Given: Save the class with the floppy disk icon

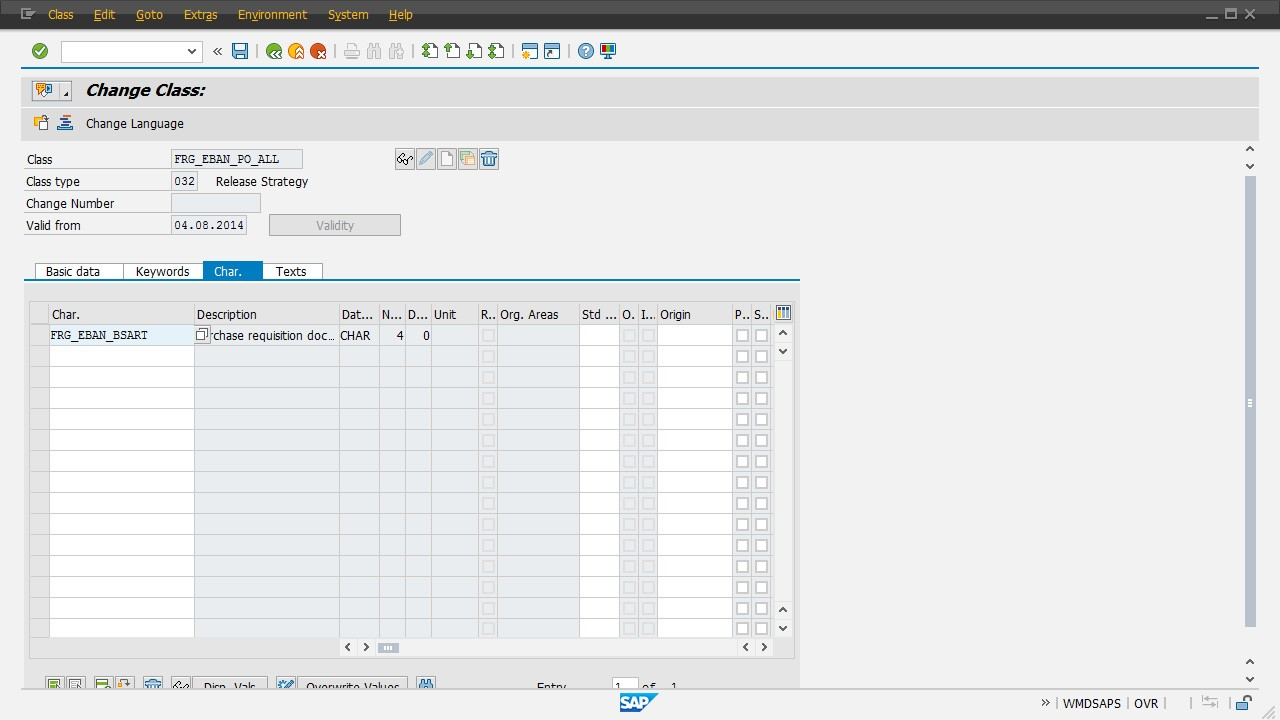Looking at the screenshot, I should (240, 51).
